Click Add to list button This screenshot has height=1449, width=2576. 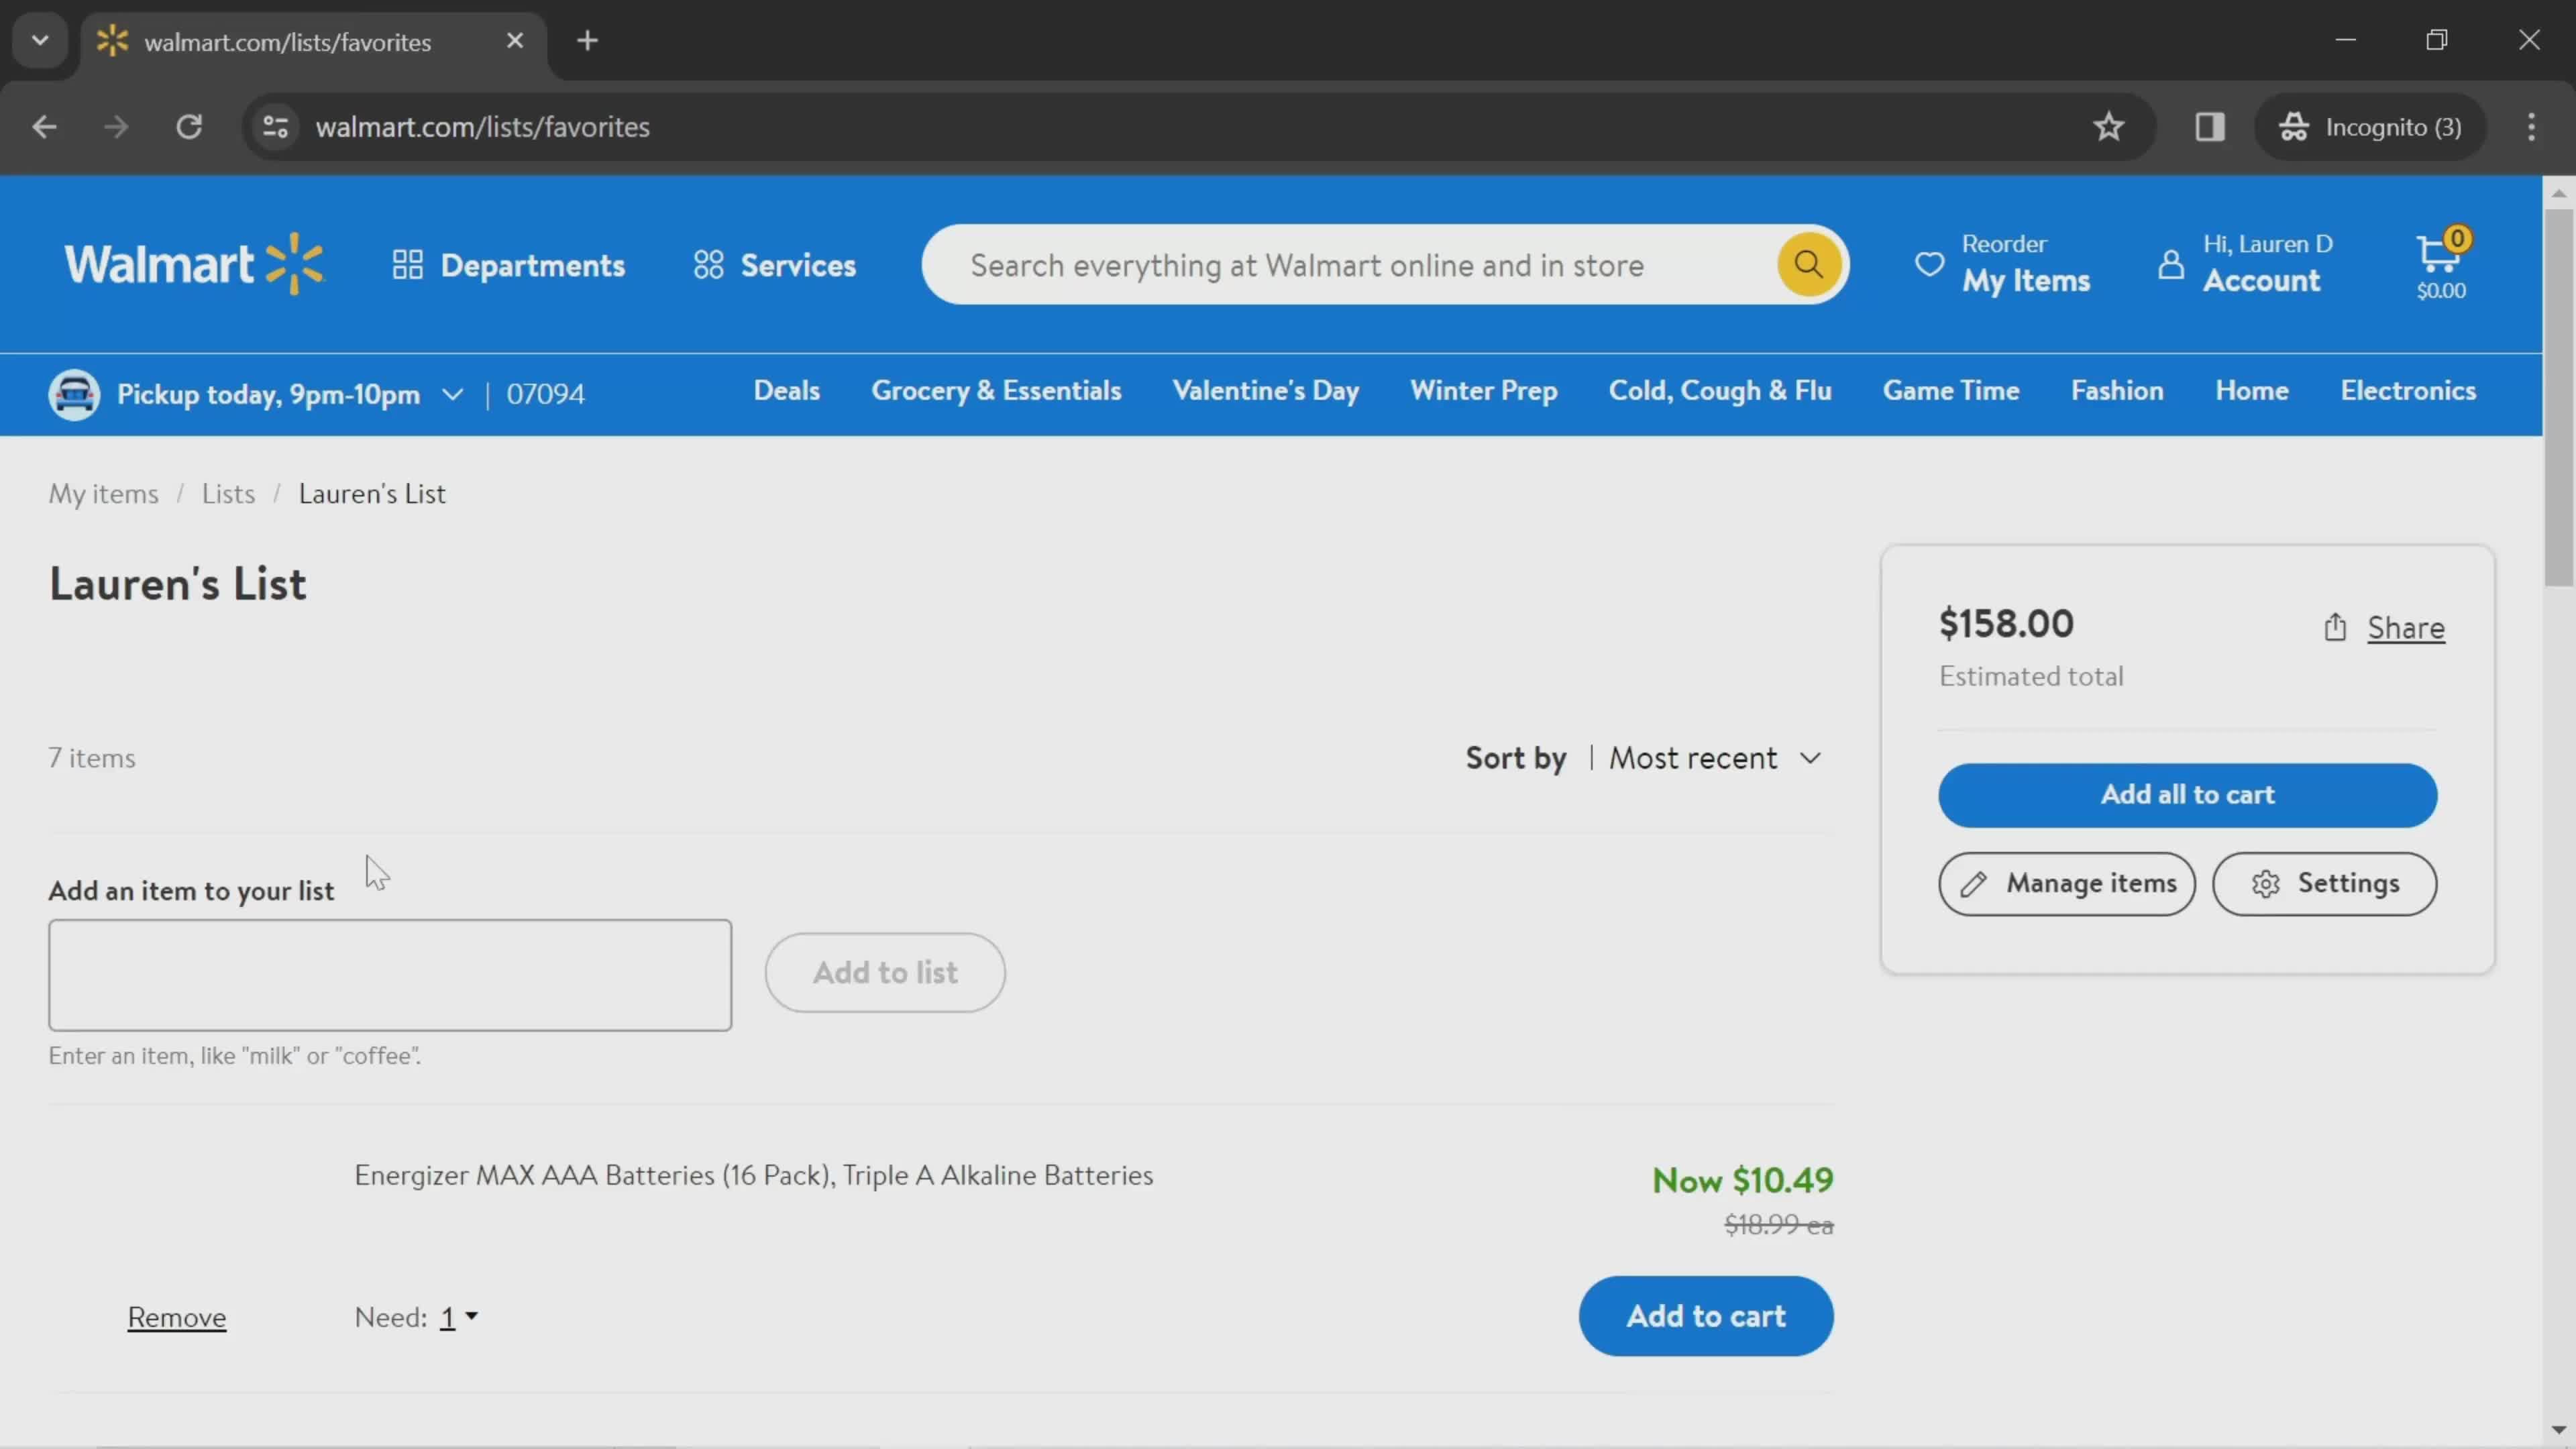[885, 973]
